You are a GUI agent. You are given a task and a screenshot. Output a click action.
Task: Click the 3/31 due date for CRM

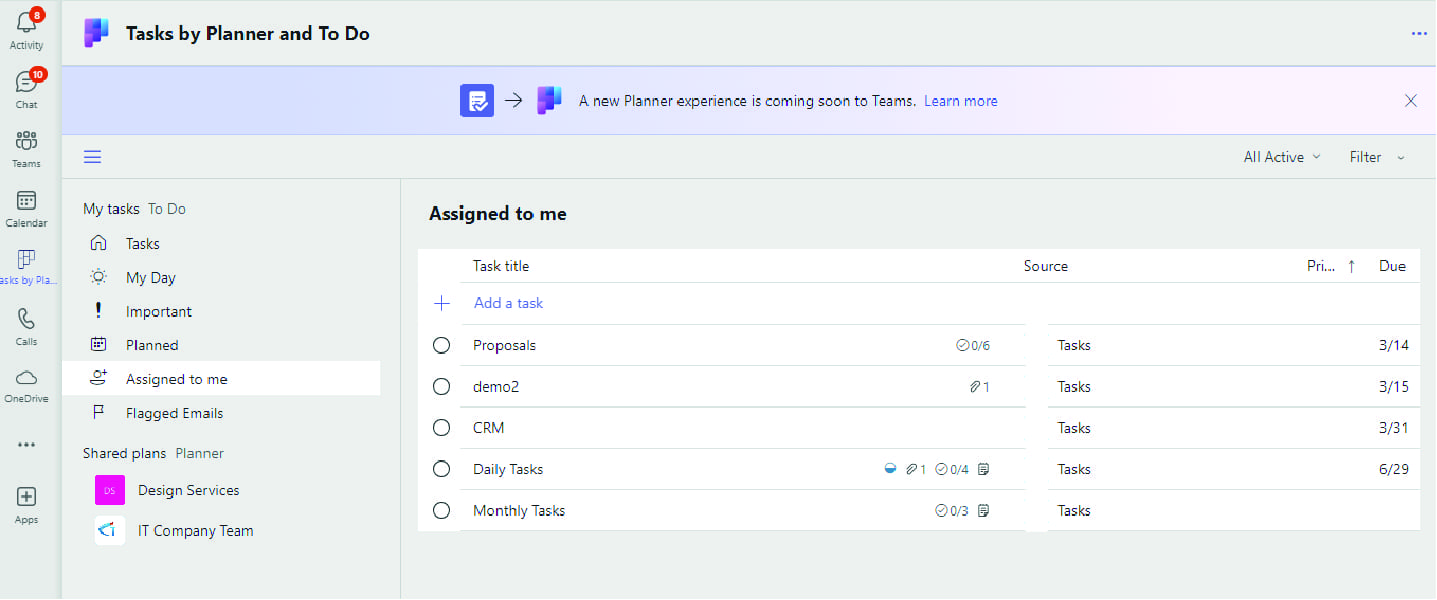tap(1393, 428)
